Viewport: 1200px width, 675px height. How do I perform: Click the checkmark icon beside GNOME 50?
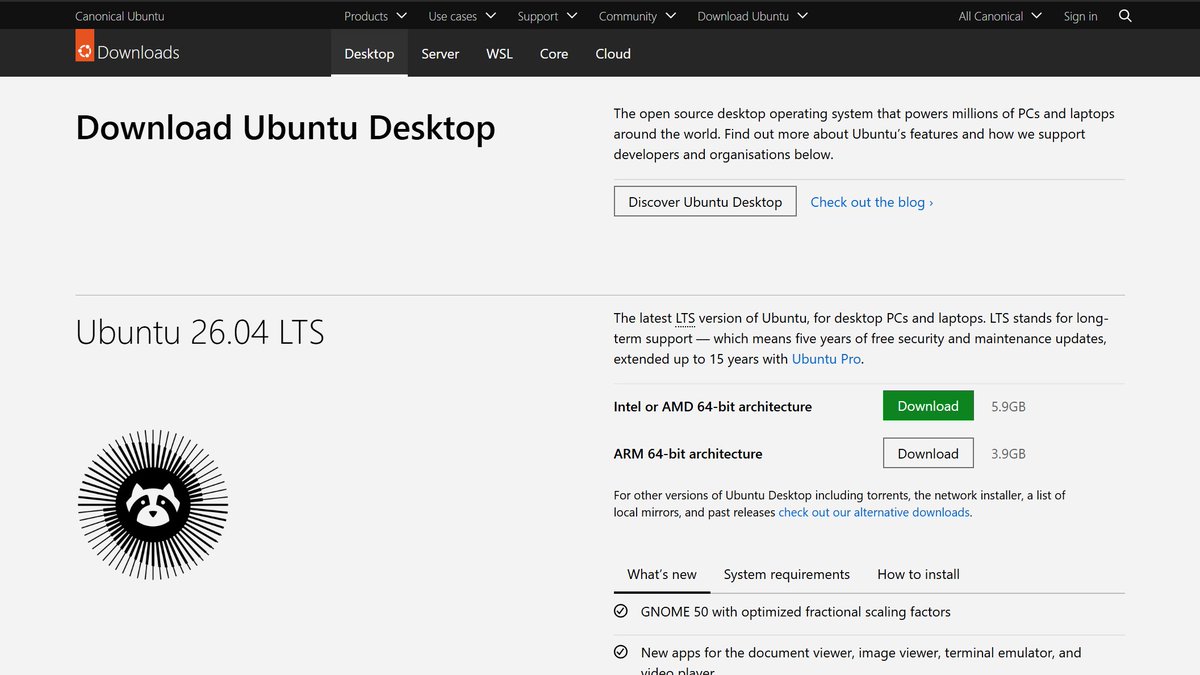621,611
